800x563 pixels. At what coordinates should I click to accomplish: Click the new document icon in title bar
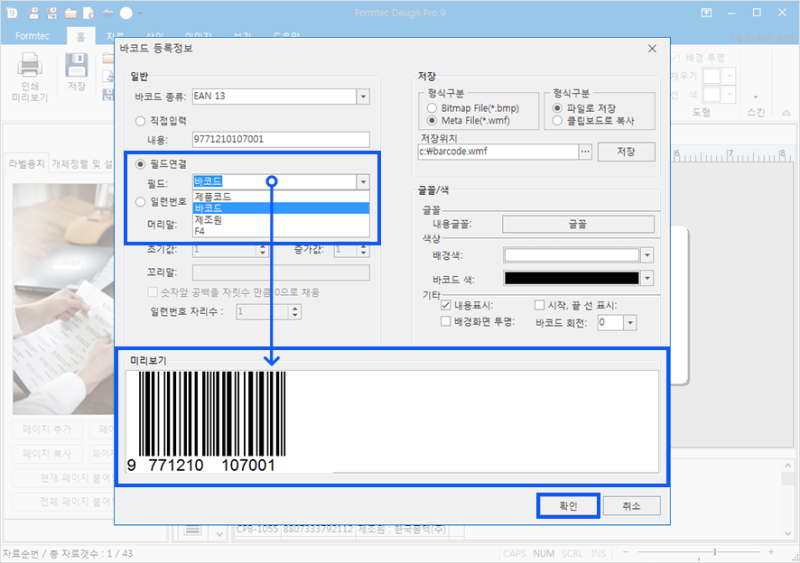tap(89, 13)
